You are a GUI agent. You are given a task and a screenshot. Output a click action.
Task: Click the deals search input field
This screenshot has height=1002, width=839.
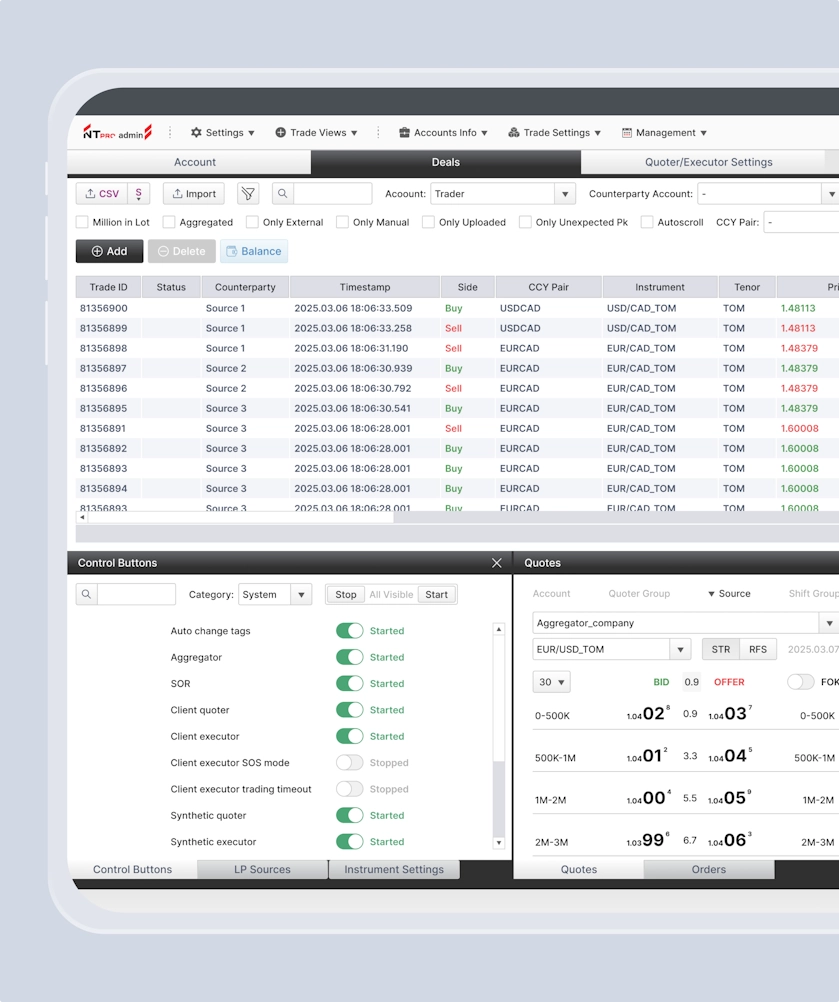click(x=332, y=194)
